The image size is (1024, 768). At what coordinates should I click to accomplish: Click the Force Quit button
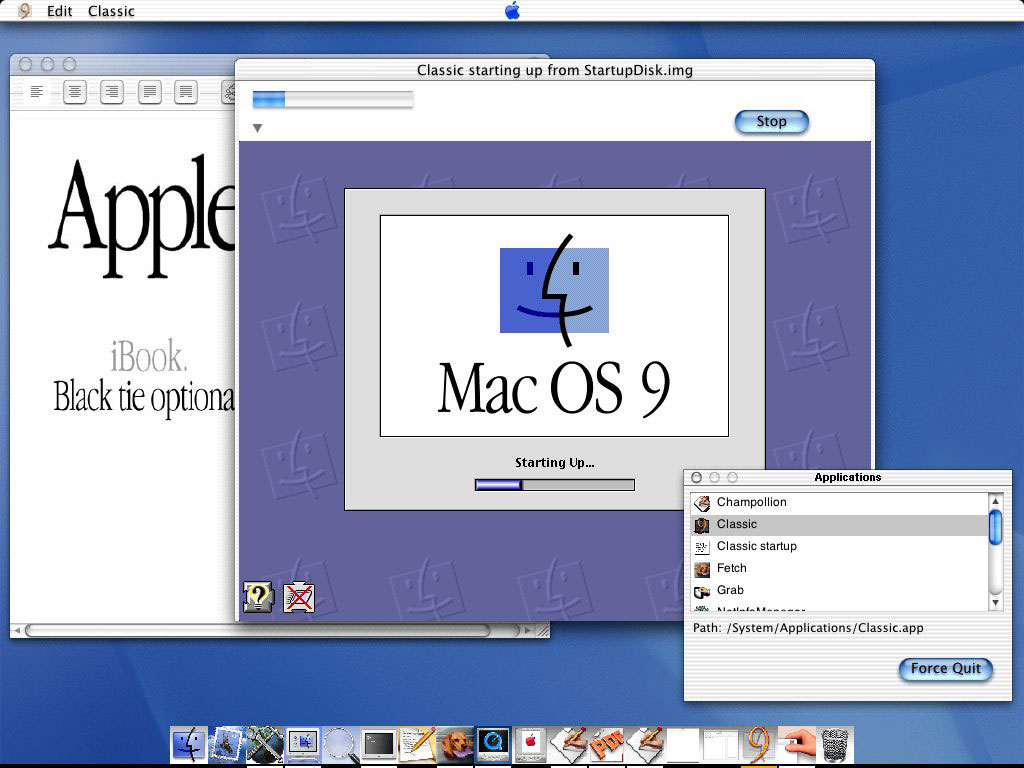[946, 669]
